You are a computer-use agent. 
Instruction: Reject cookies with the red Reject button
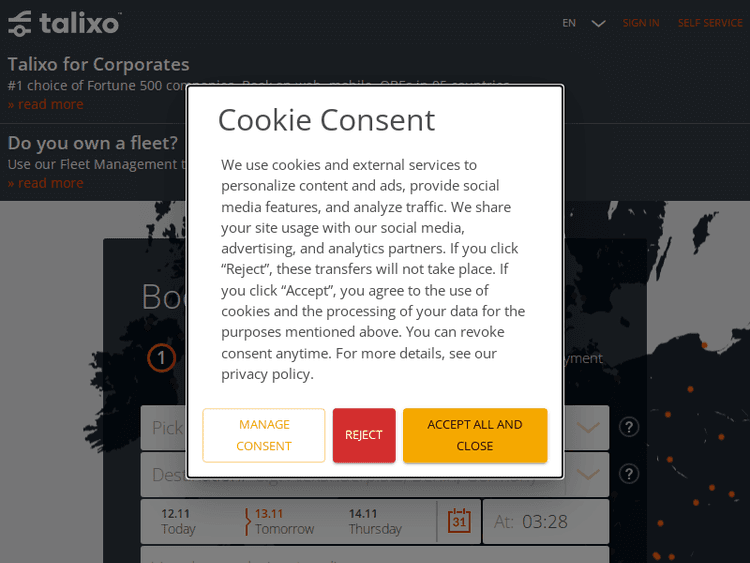[x=364, y=435]
